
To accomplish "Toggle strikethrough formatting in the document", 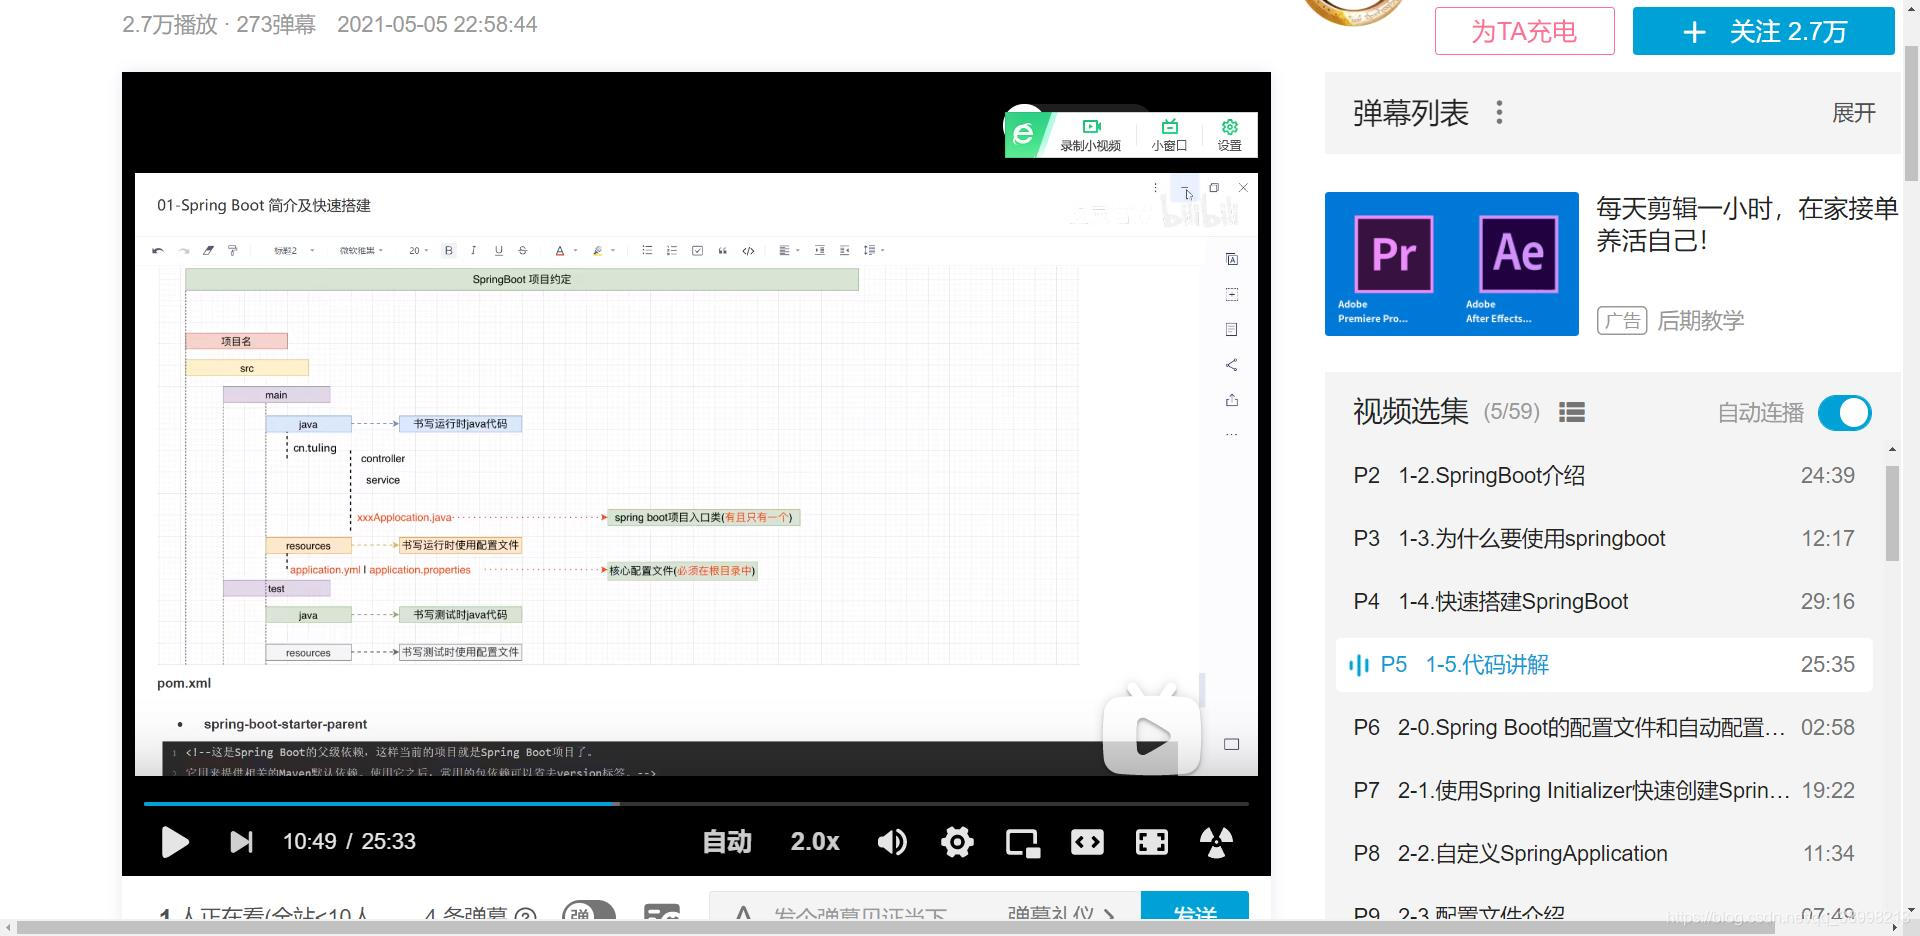I will click(x=522, y=251).
